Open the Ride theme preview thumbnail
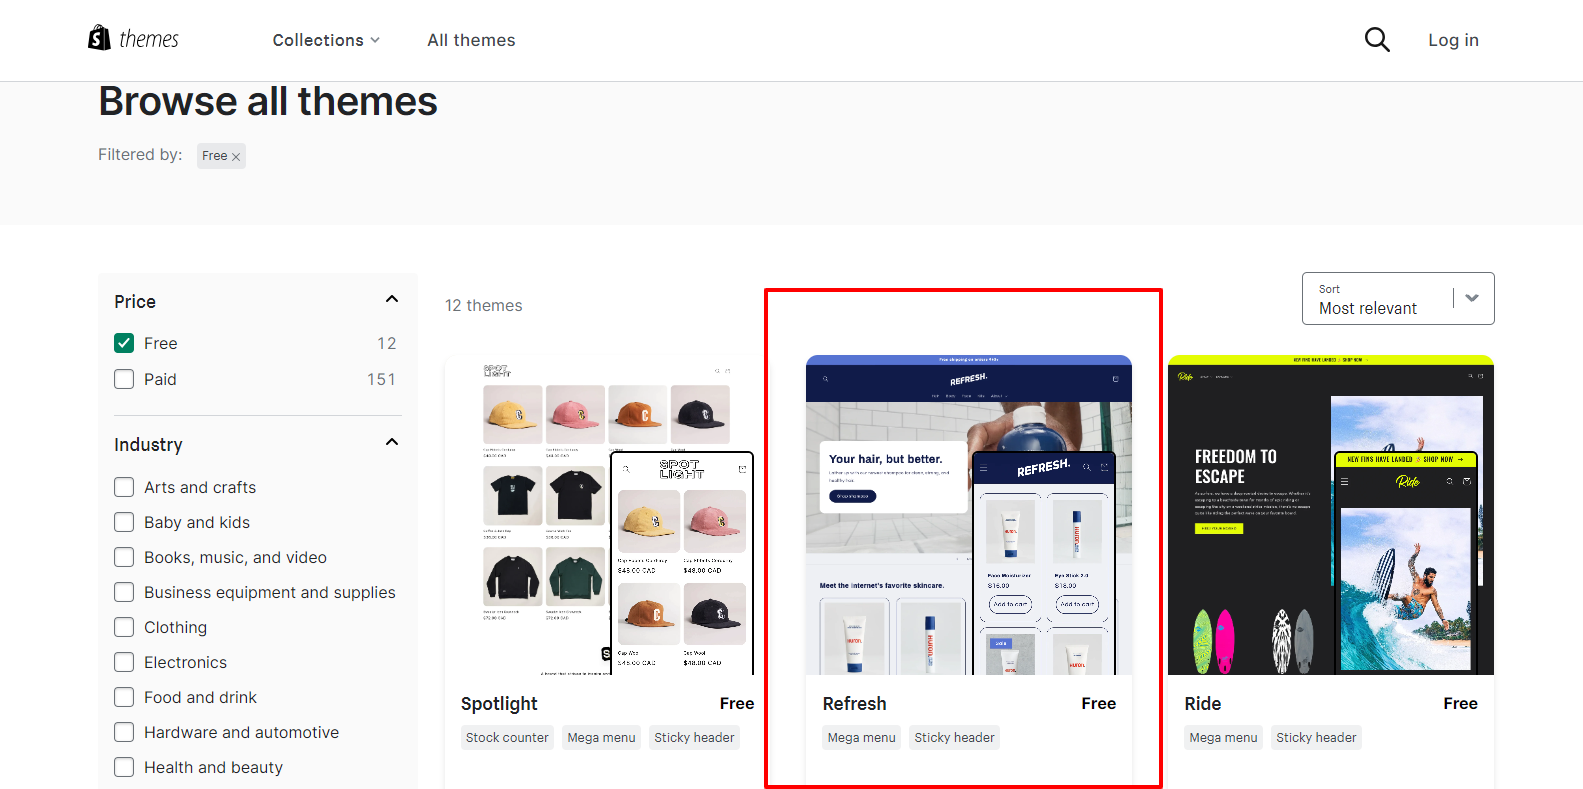 [1331, 515]
